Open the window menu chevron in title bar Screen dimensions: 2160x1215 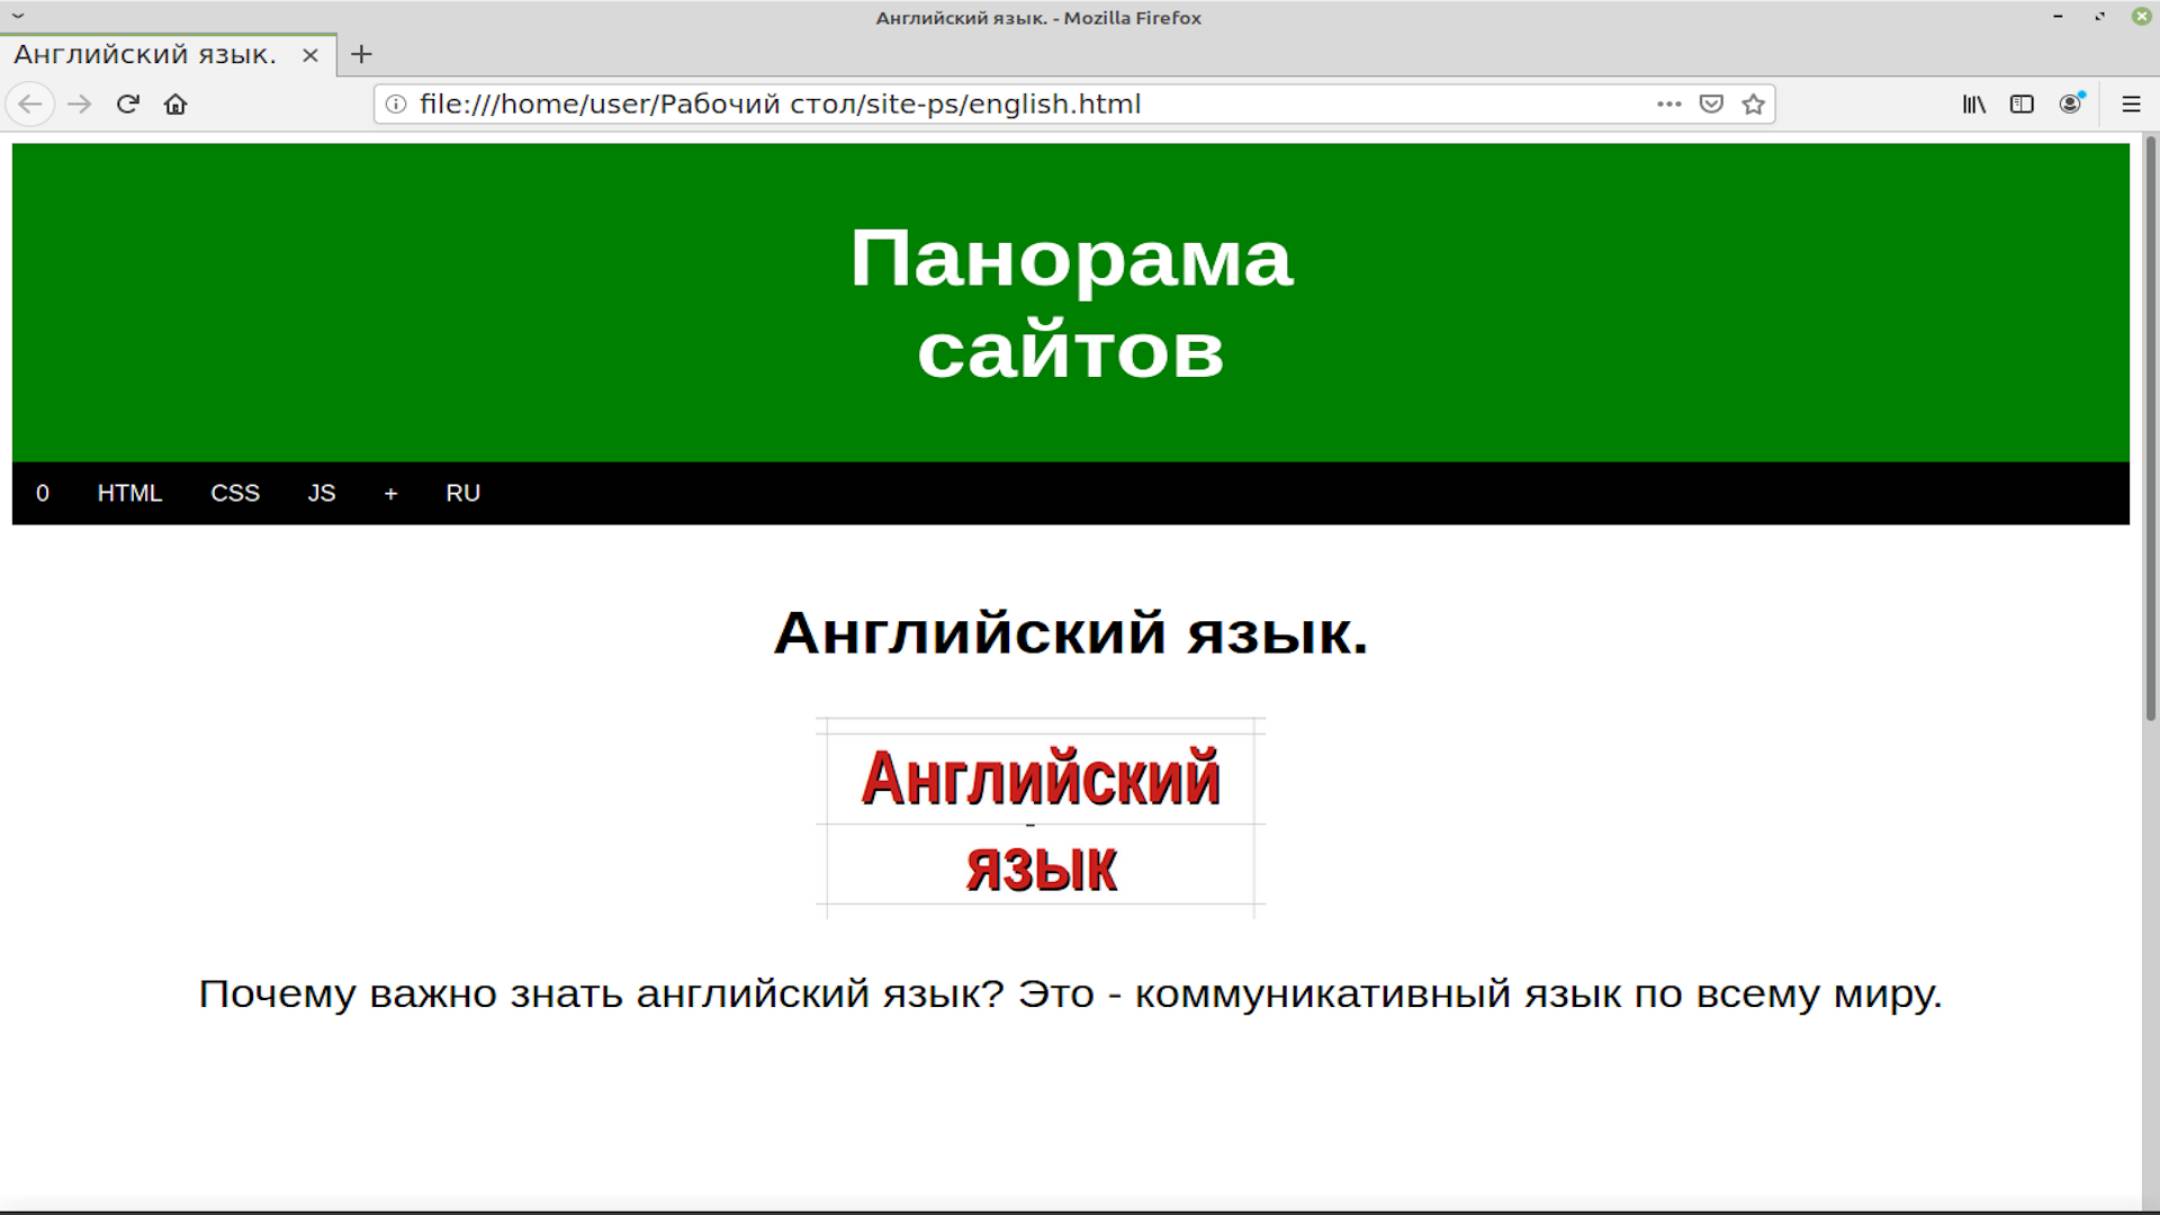[x=18, y=16]
